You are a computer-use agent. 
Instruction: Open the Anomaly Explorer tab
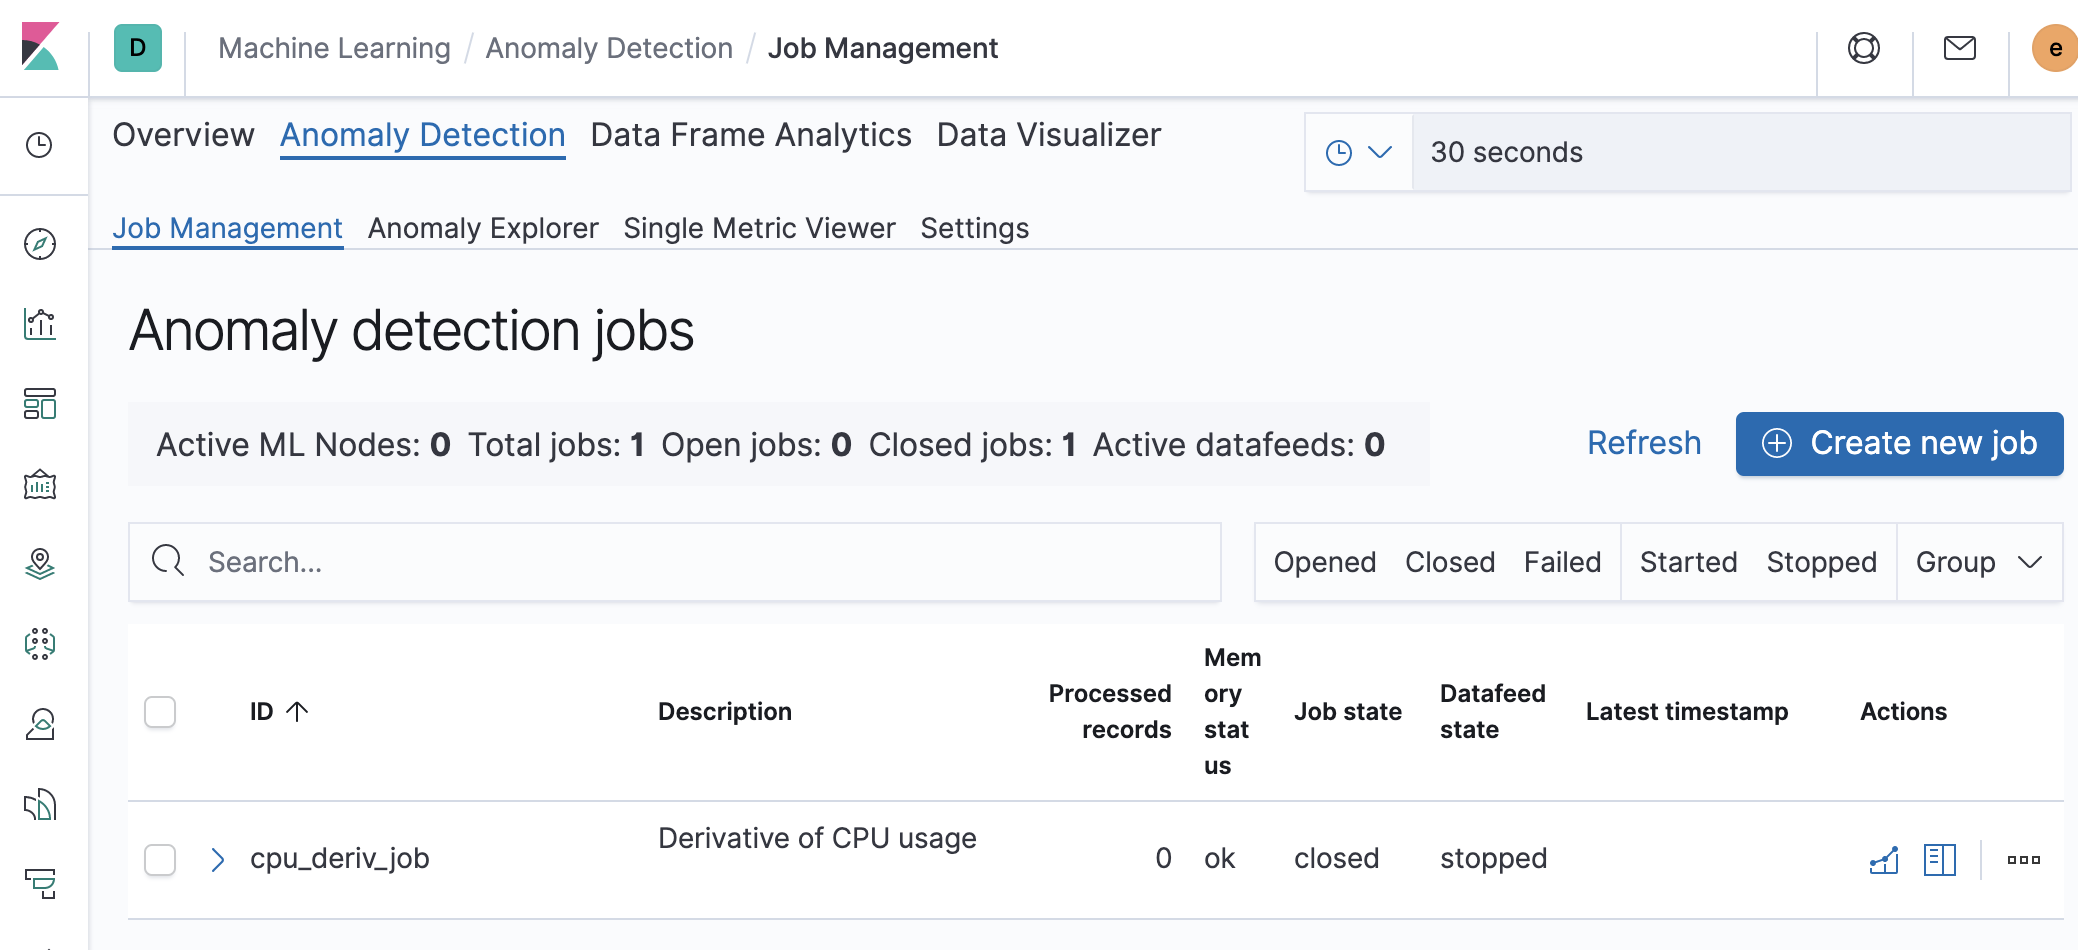(483, 228)
